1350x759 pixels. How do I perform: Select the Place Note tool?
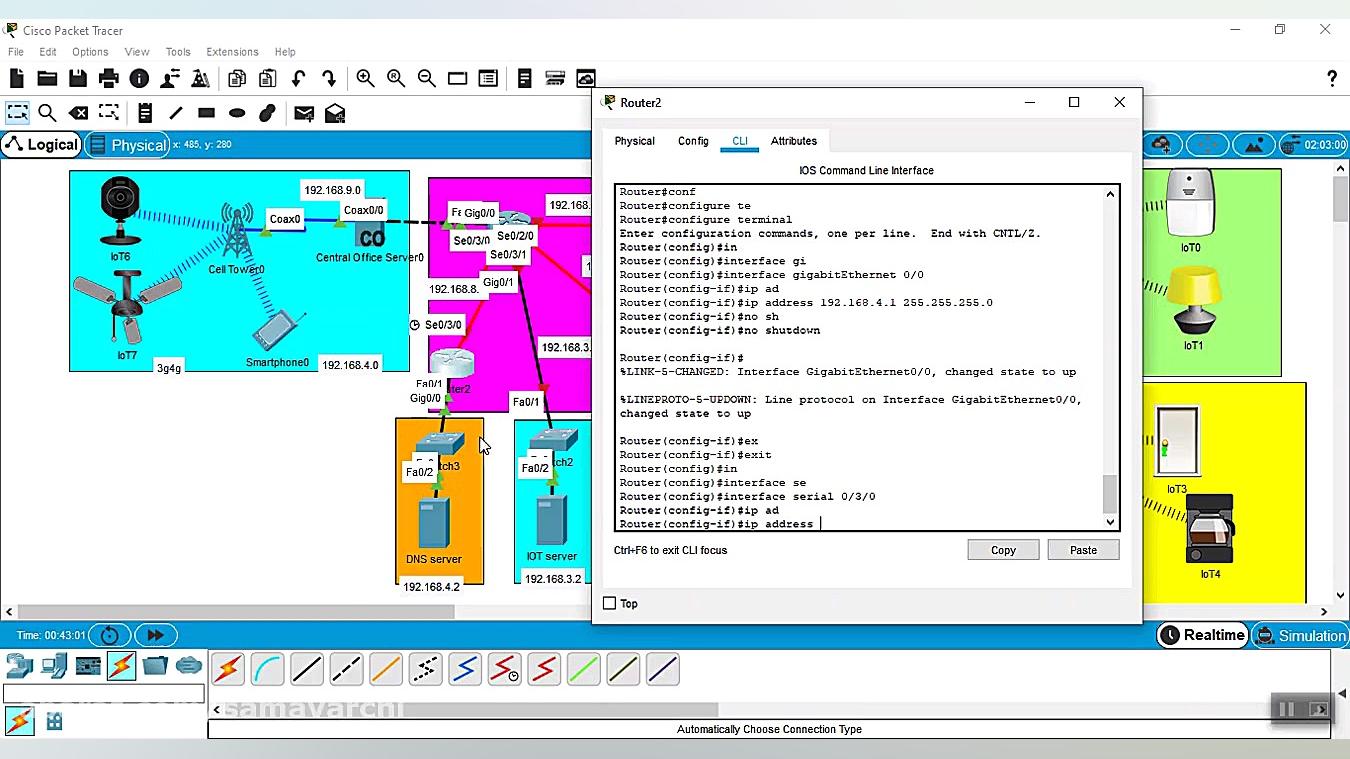pyautogui.click(x=145, y=113)
